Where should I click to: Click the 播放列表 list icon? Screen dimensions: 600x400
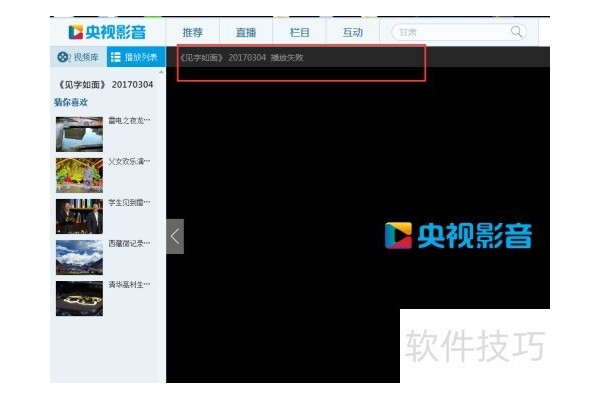coord(115,57)
